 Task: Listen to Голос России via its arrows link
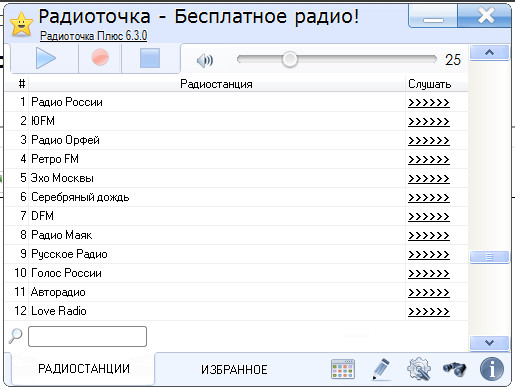pos(429,273)
